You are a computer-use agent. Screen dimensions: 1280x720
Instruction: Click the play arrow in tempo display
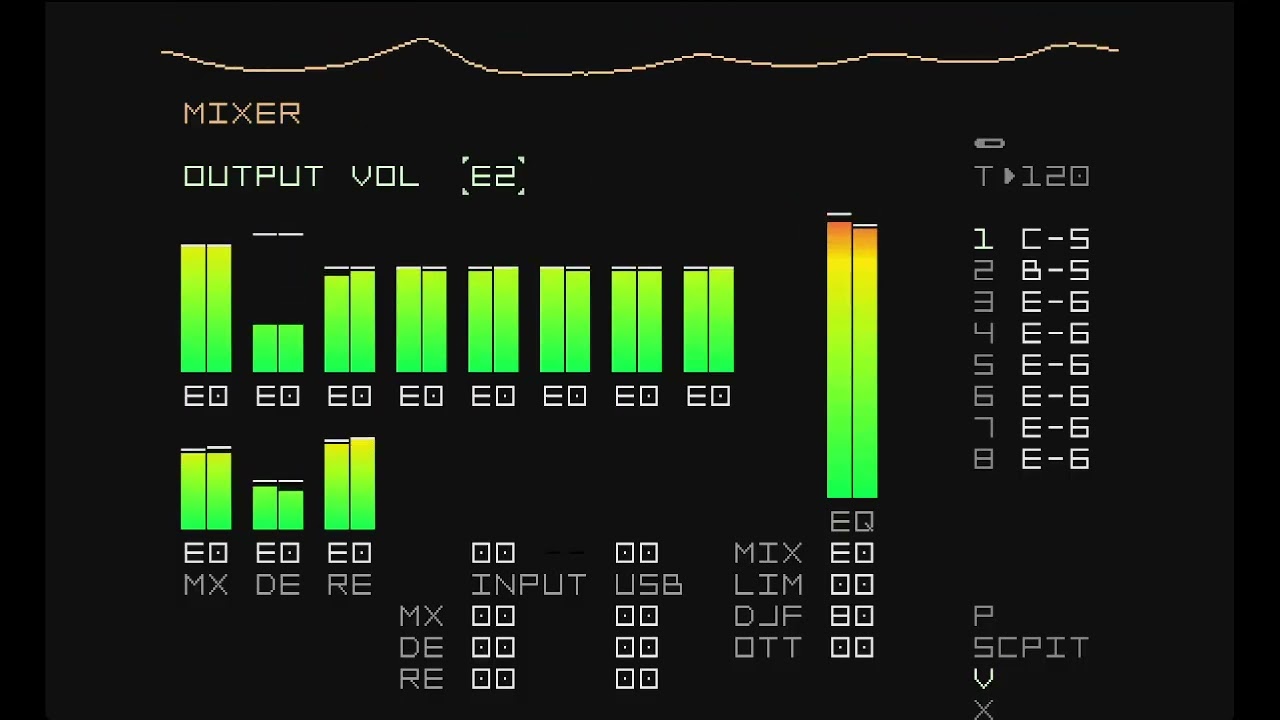(x=1009, y=176)
